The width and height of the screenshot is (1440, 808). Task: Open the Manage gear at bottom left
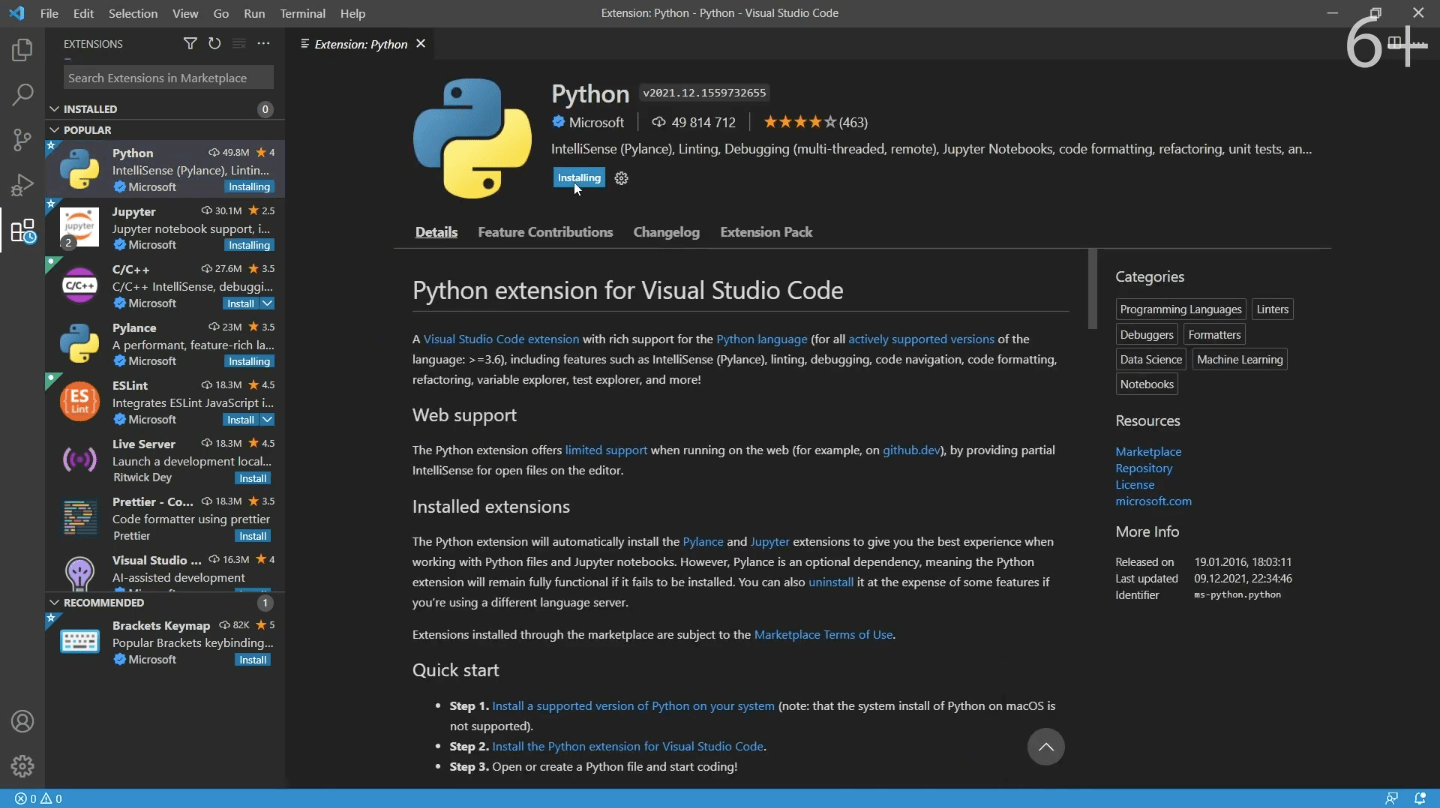pos(22,767)
